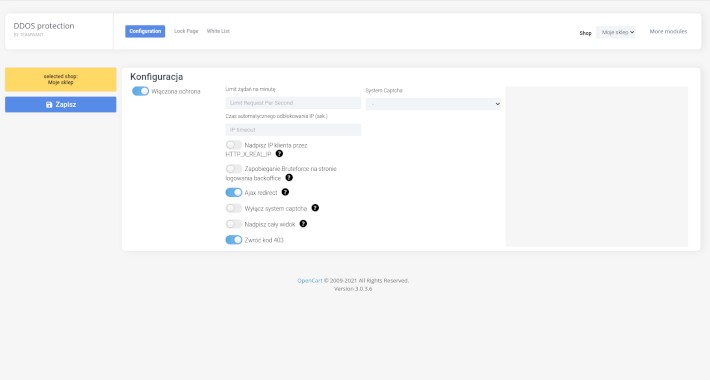Viewport: 710px width, 380px height.
Task: Follow the OpenCart footer link
Action: [x=310, y=281]
